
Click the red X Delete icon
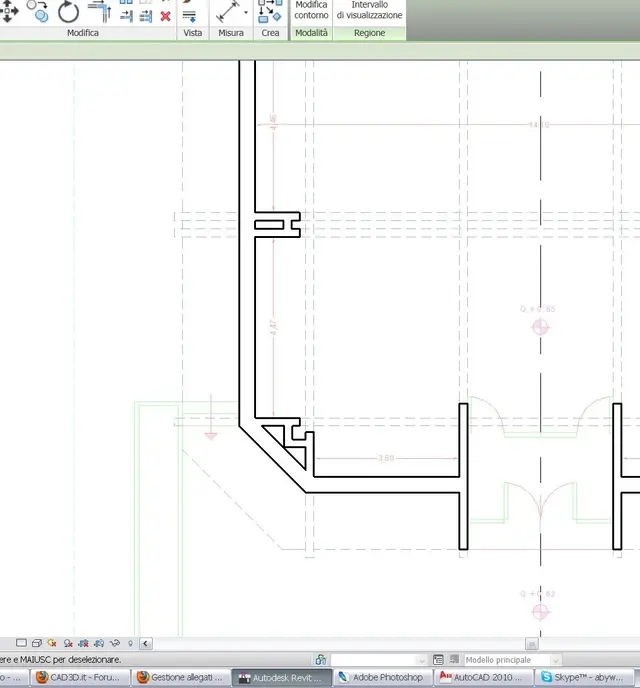(165, 17)
